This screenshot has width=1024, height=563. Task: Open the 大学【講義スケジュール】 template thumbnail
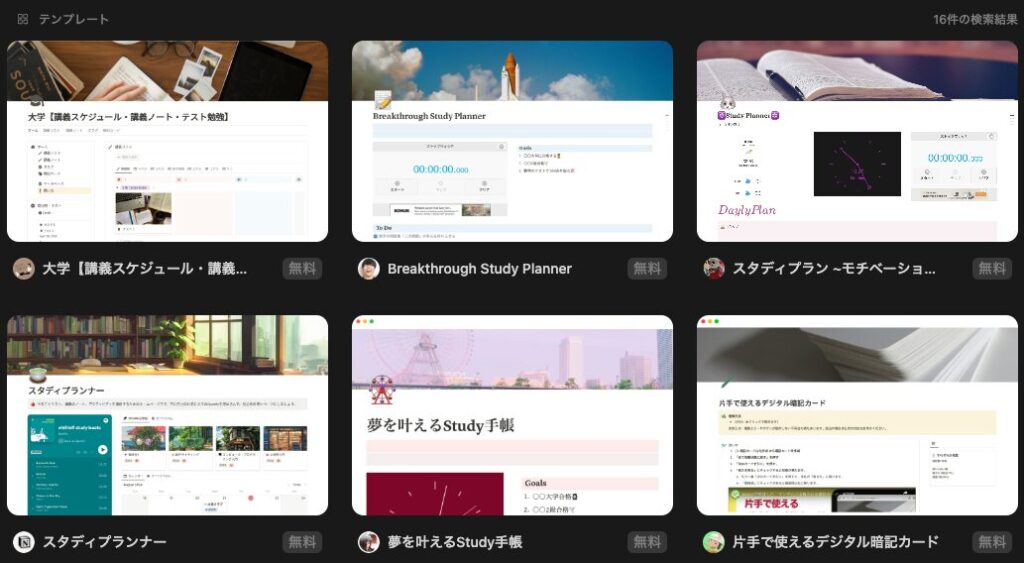coord(167,141)
